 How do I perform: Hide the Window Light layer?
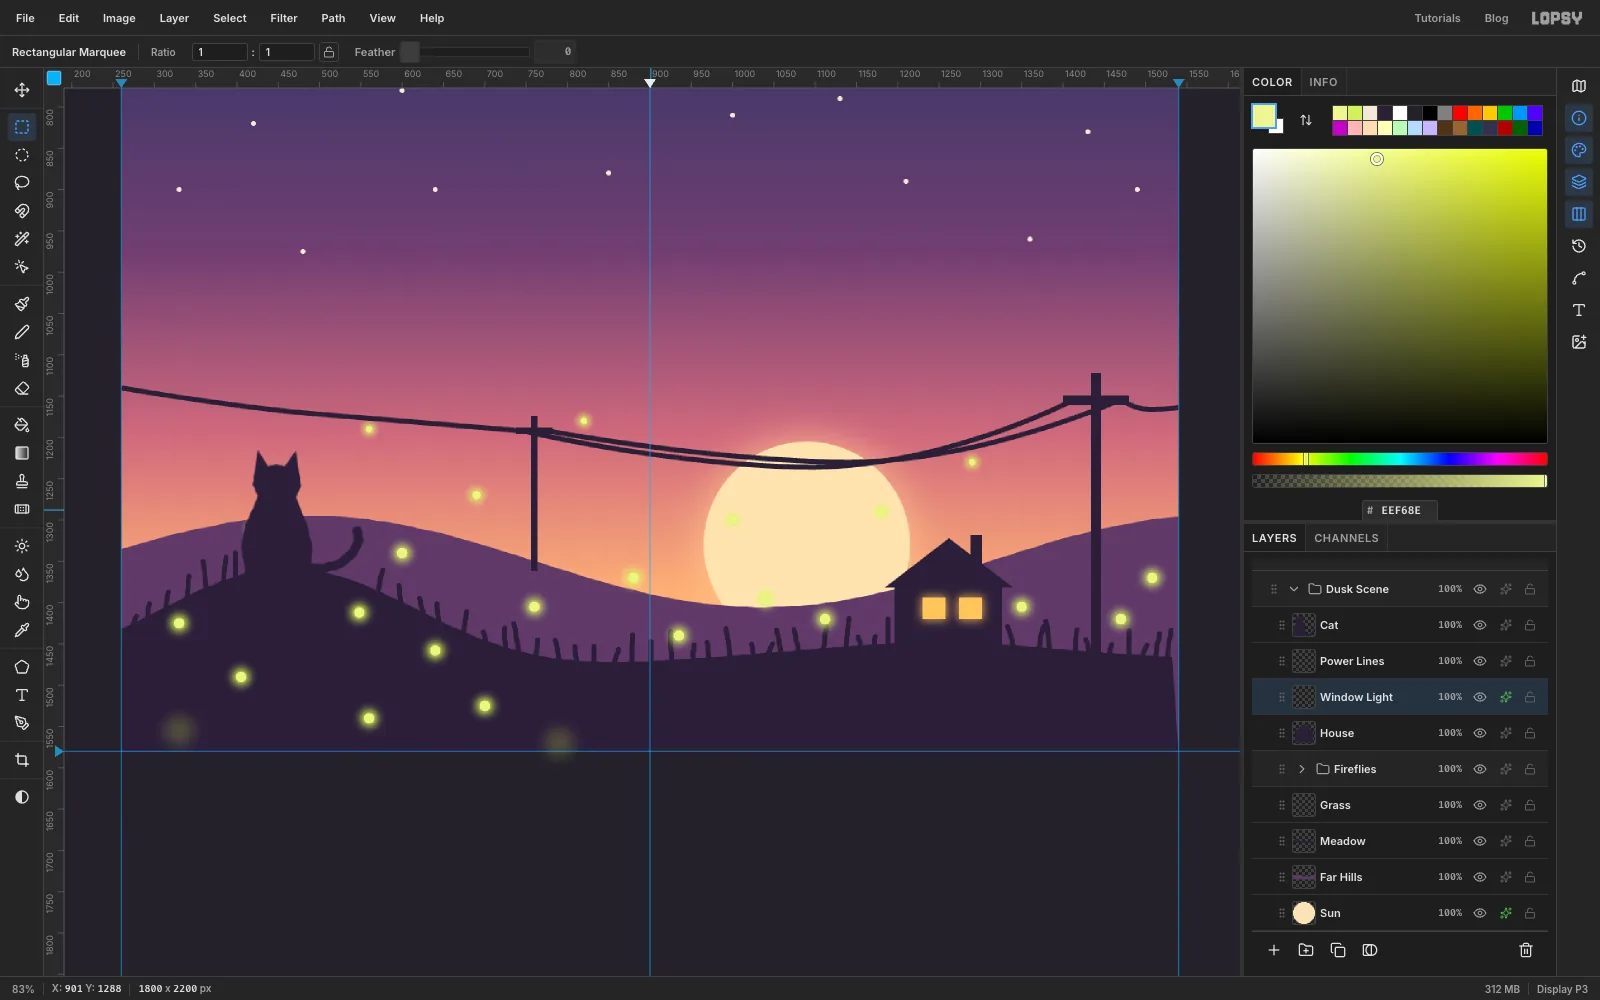1480,697
